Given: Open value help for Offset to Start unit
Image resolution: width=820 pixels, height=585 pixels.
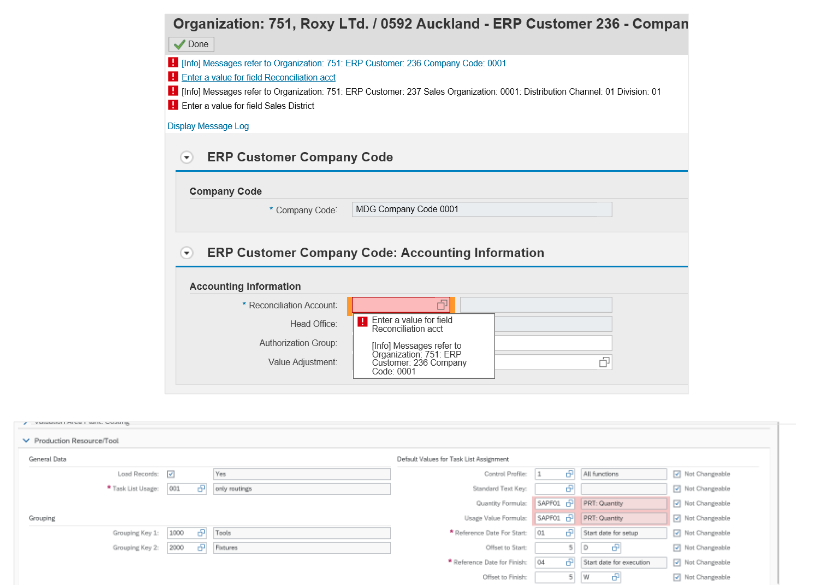Looking at the screenshot, I should [x=616, y=547].
